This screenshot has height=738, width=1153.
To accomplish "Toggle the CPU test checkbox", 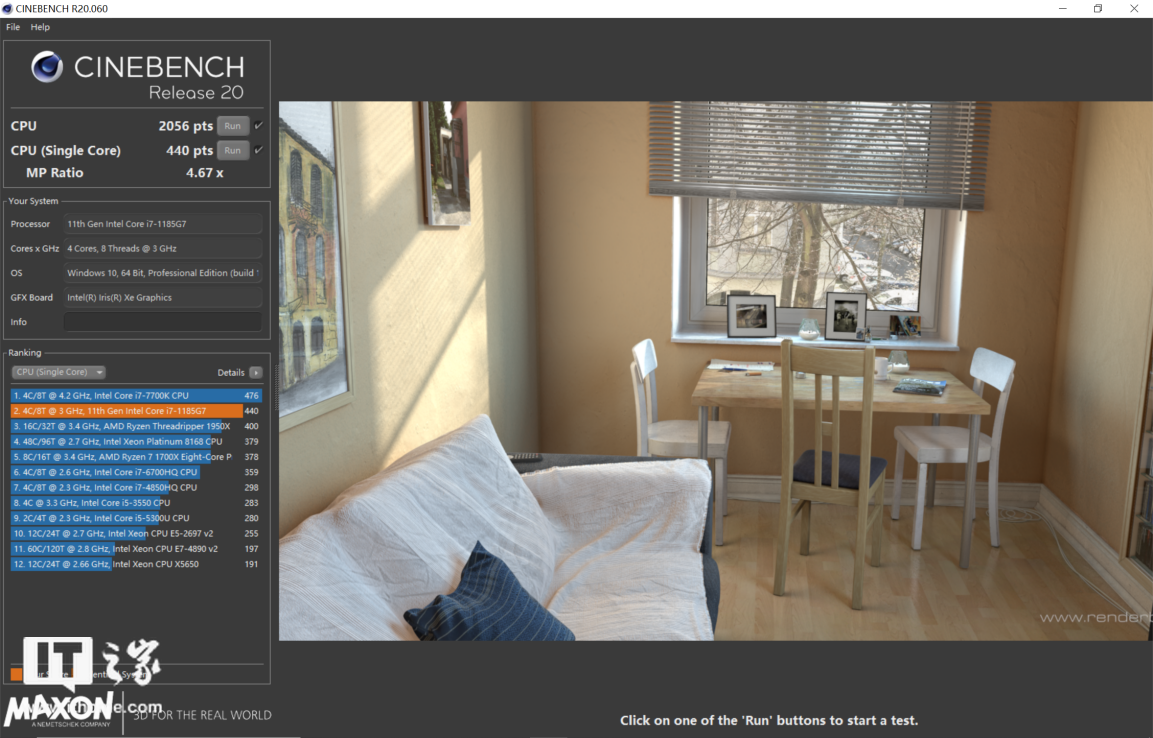I will click(x=259, y=125).
